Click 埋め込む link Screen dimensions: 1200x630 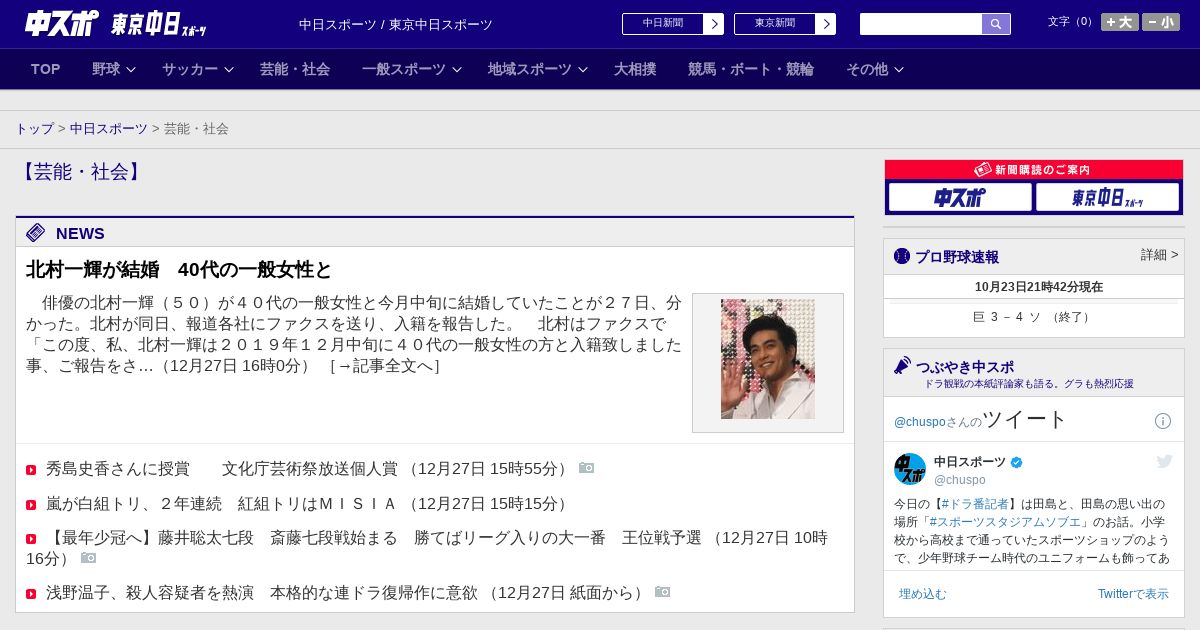pyautogui.click(x=922, y=594)
